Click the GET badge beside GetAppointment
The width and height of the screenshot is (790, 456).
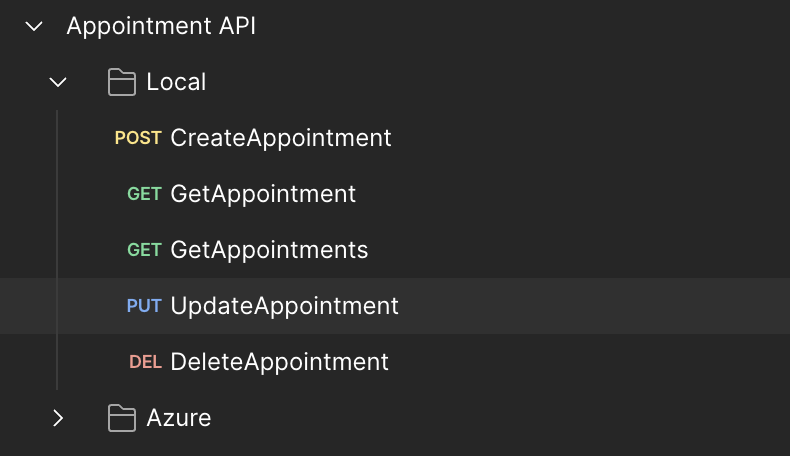pos(144,194)
